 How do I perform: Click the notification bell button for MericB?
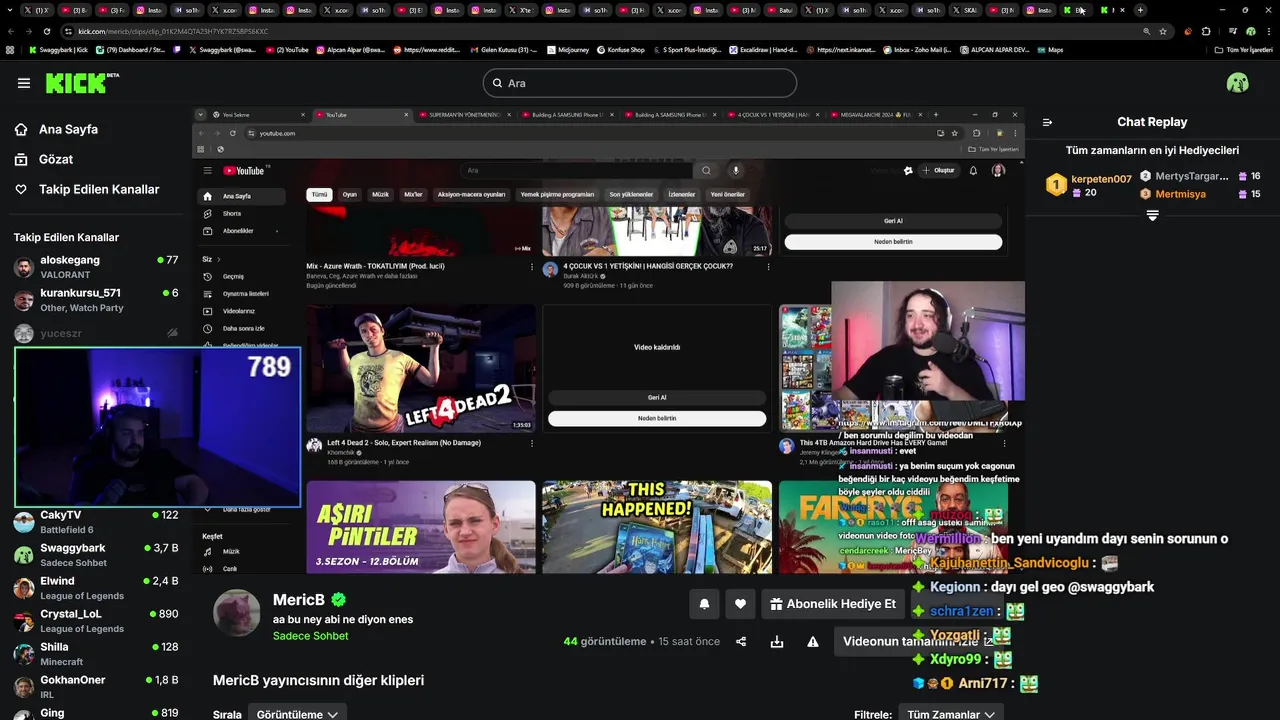(x=704, y=604)
